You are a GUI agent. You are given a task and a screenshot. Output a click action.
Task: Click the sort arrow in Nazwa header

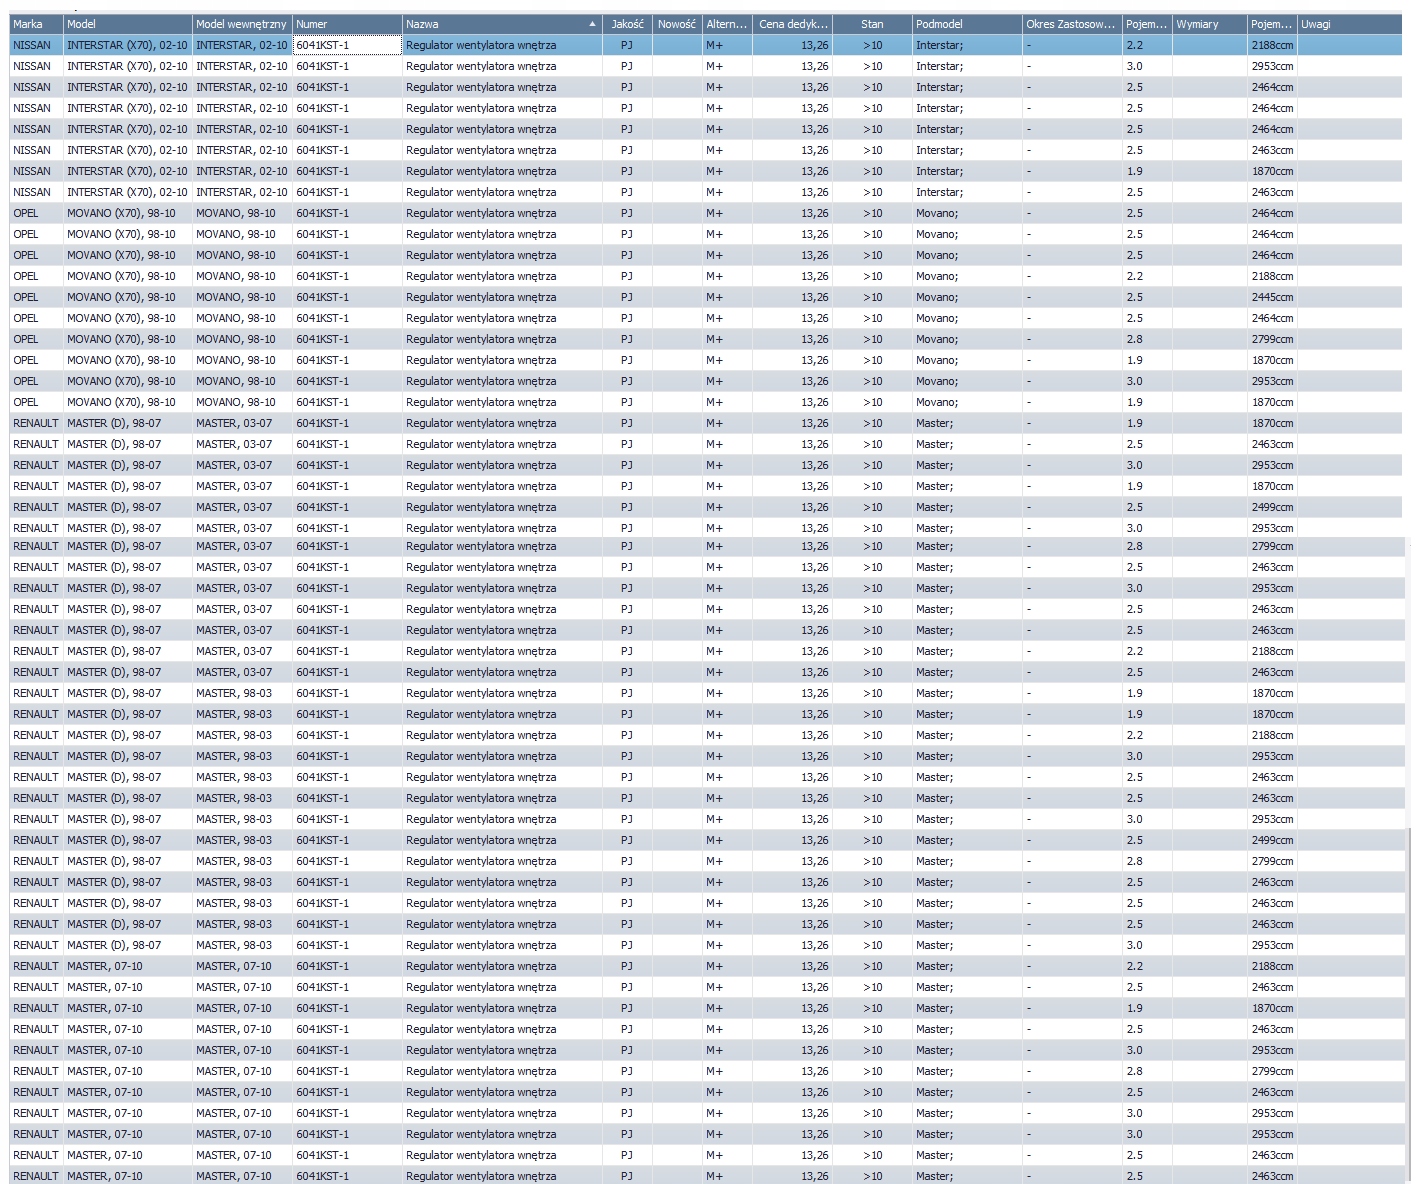coord(593,24)
